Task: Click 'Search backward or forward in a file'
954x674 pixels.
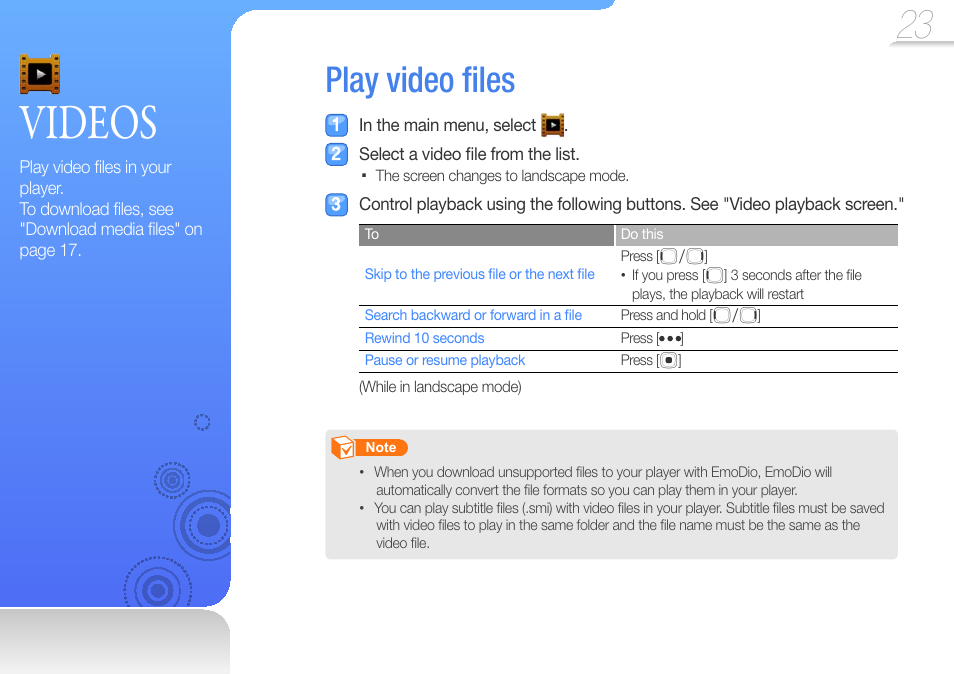Action: [473, 315]
